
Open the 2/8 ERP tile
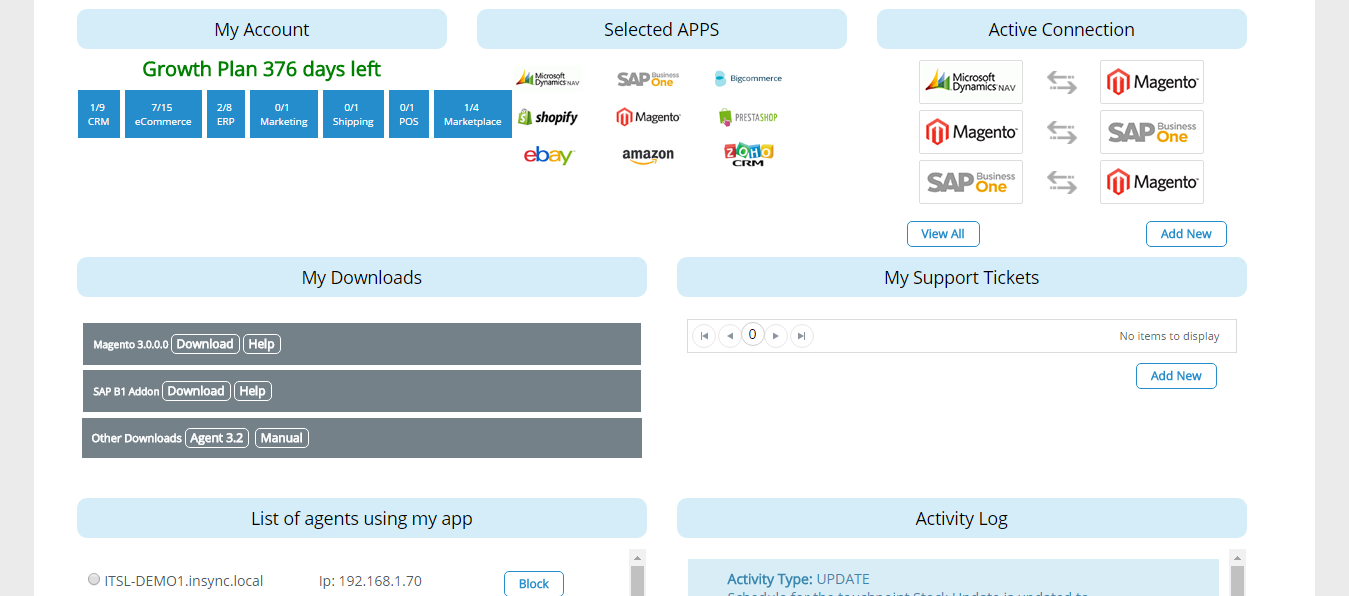225,114
